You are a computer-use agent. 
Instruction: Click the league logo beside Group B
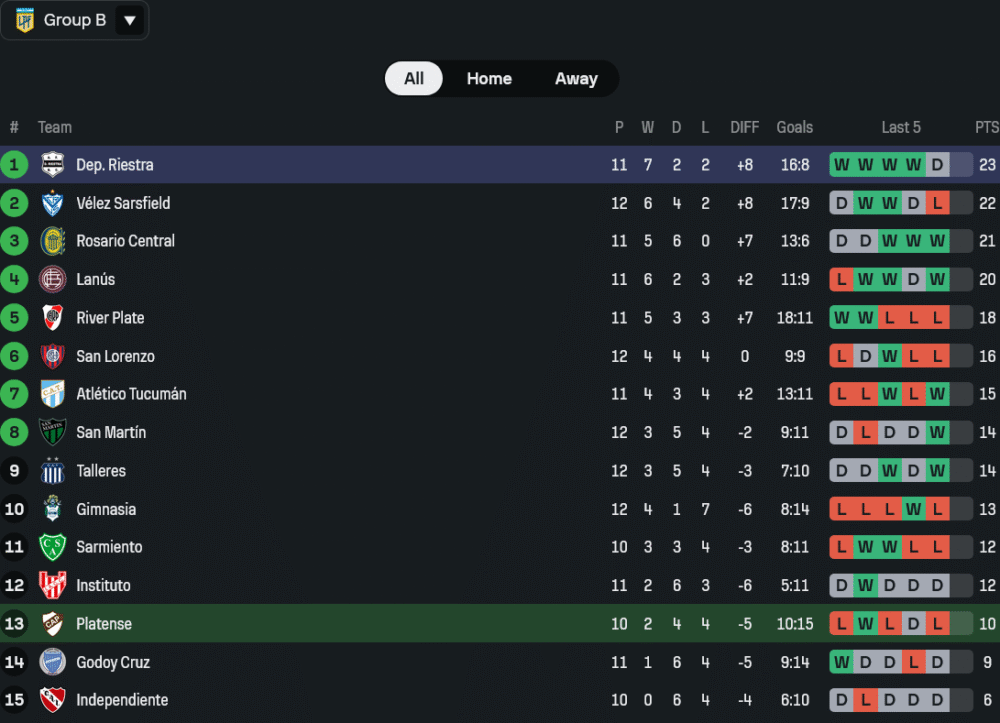25,20
